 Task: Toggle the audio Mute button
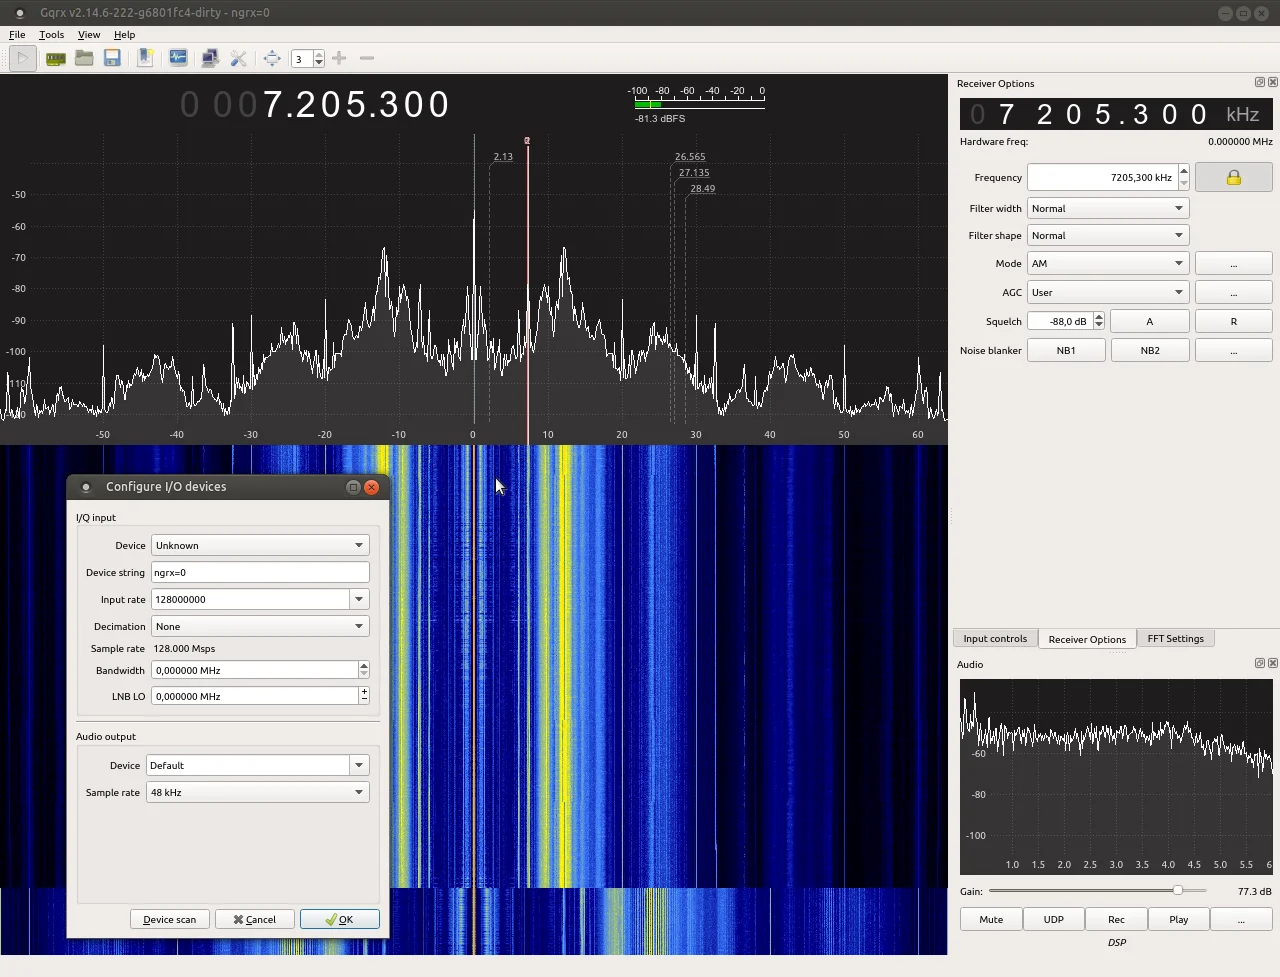(991, 919)
